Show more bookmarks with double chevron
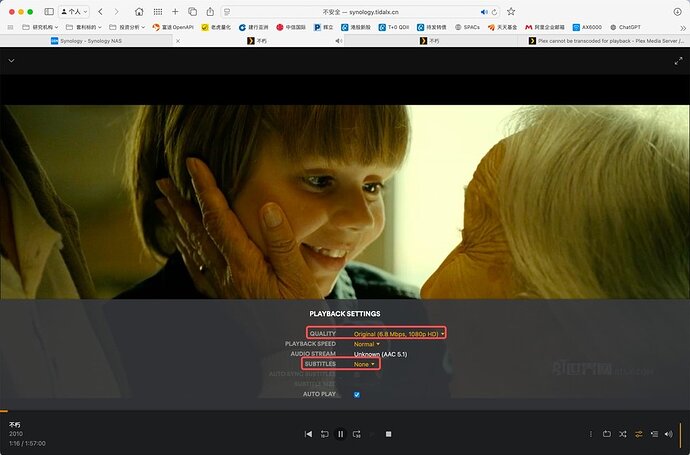Viewport: 690px width, 455px height. [683, 28]
